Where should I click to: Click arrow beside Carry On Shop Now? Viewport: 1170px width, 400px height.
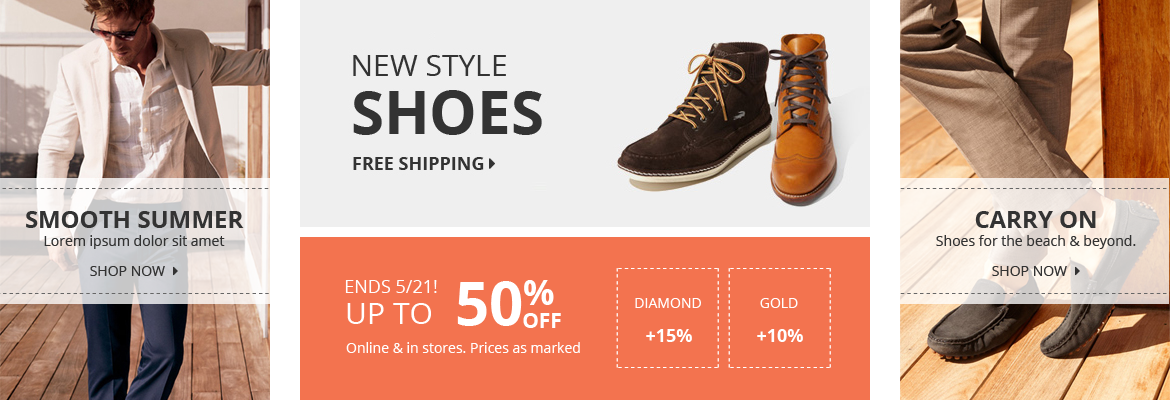click(x=1077, y=271)
